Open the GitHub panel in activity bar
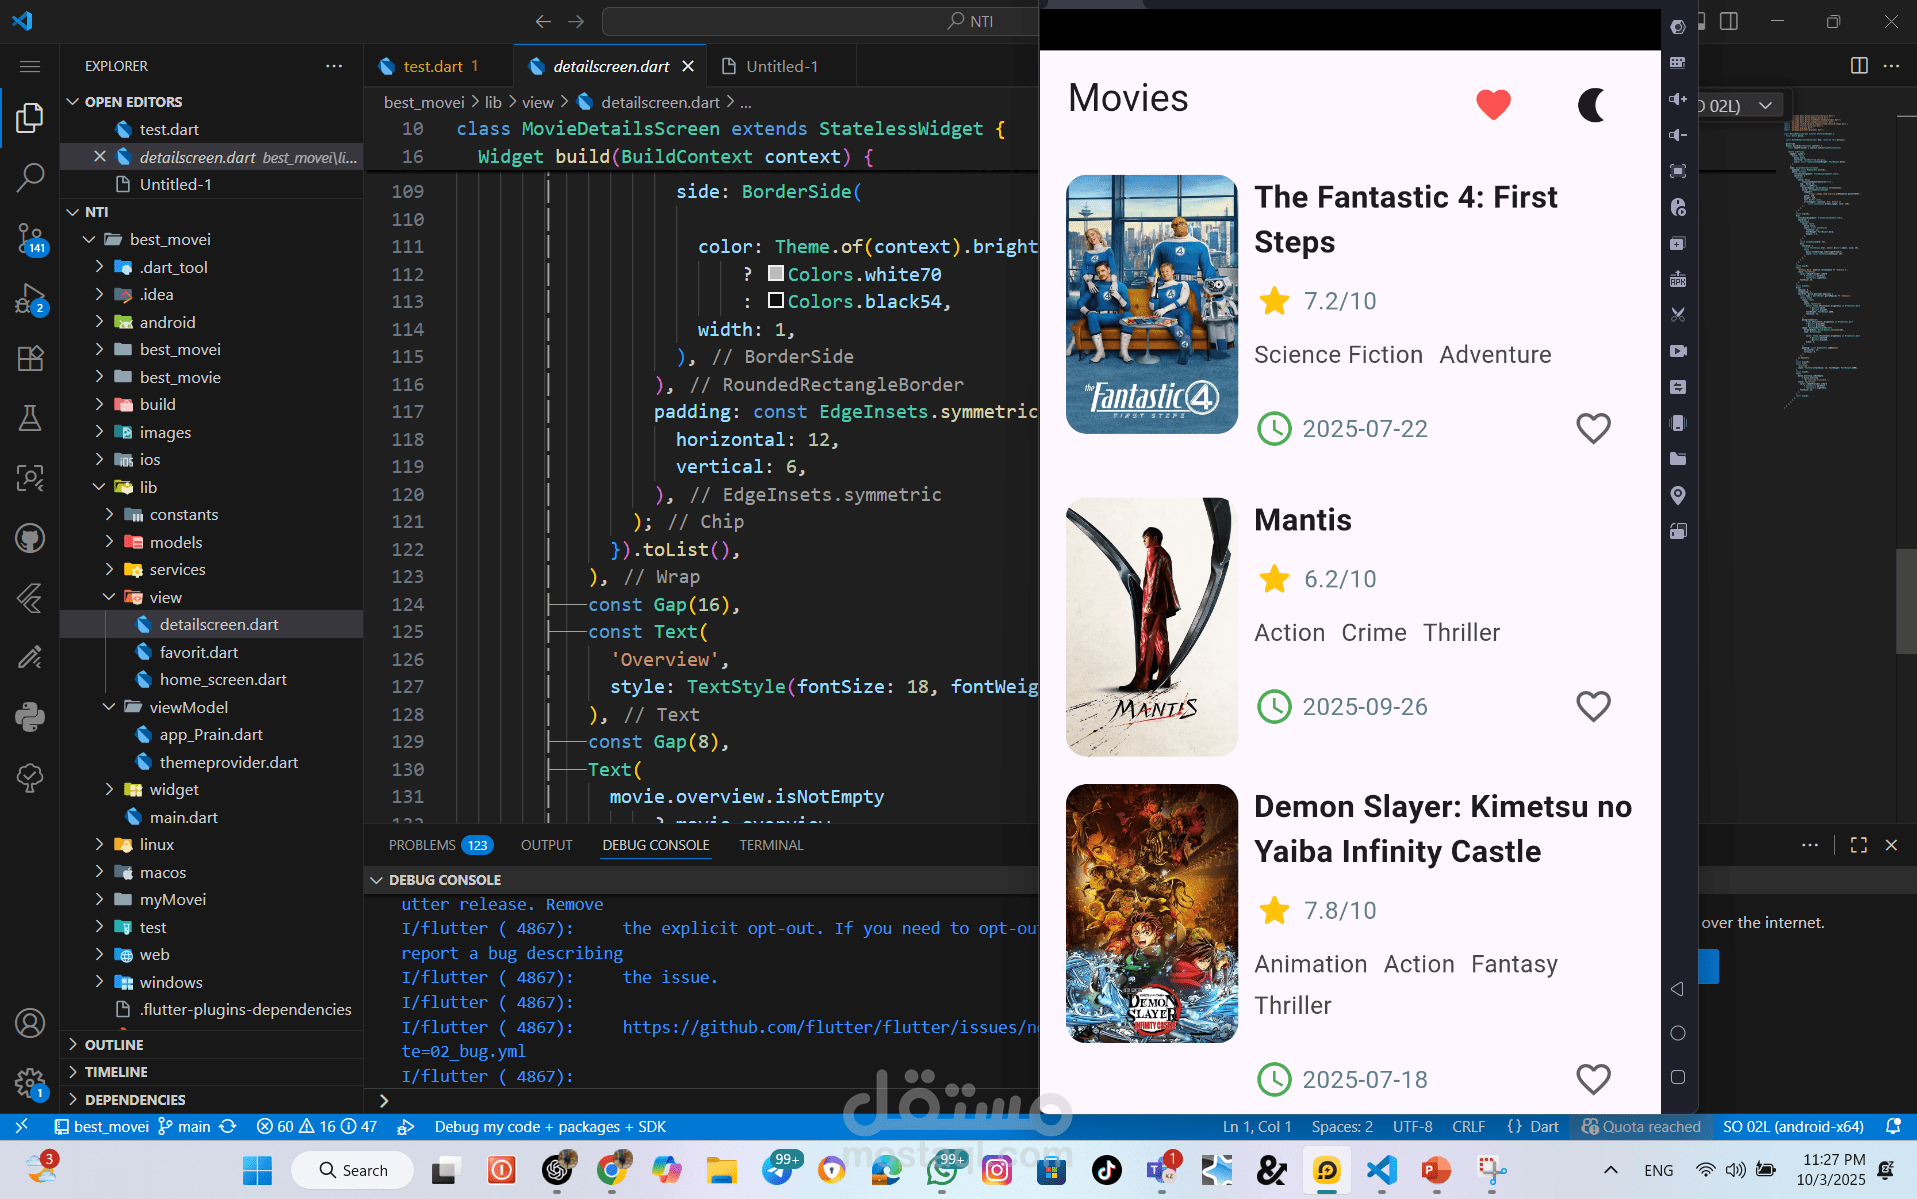 click(x=30, y=538)
